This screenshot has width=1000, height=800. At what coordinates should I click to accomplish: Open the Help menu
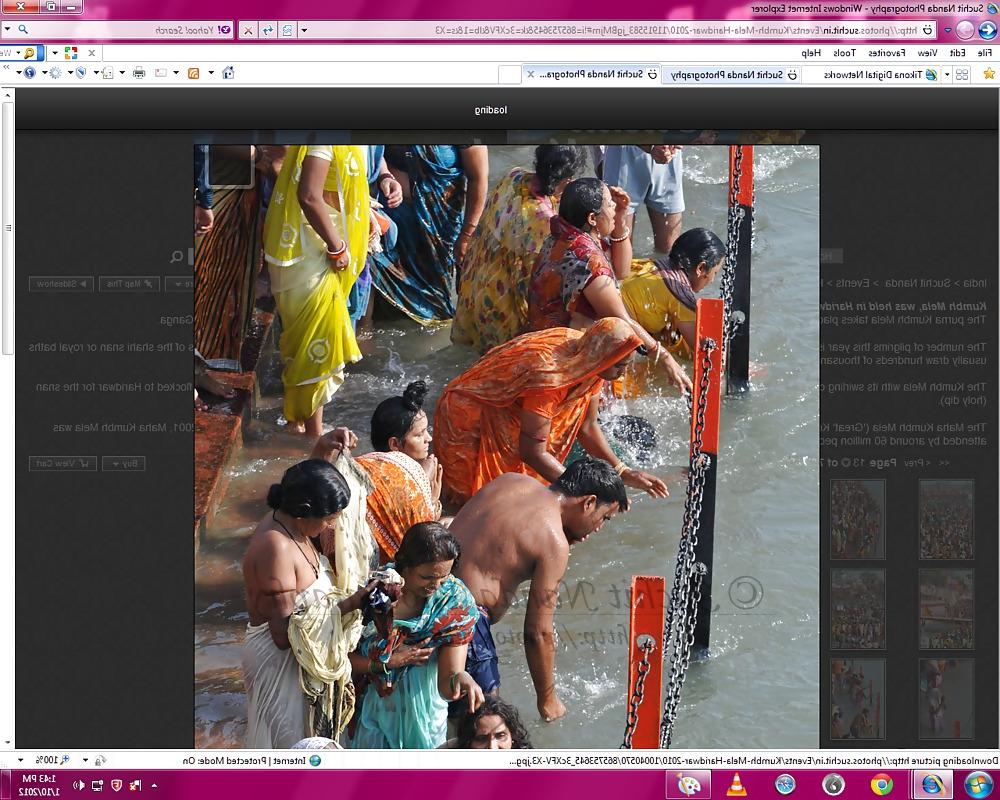click(811, 53)
